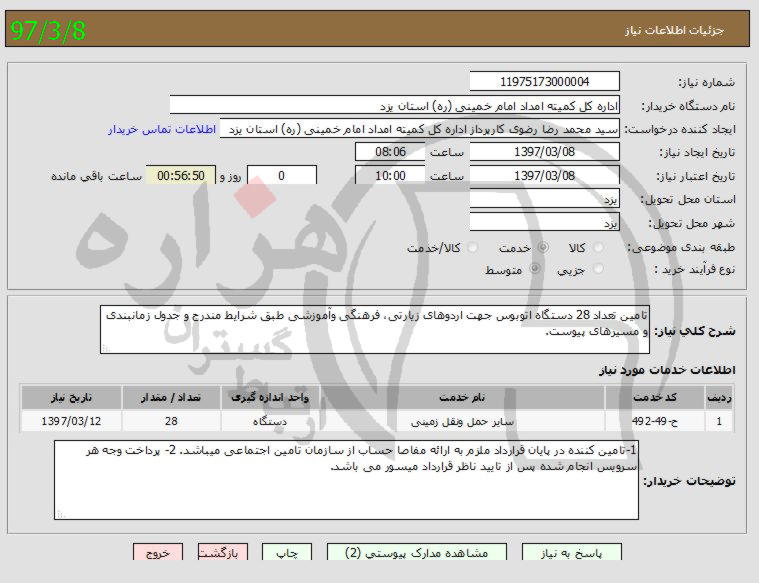Click the نام خدمت column header
The image size is (759, 583).
pyautogui.click(x=462, y=398)
